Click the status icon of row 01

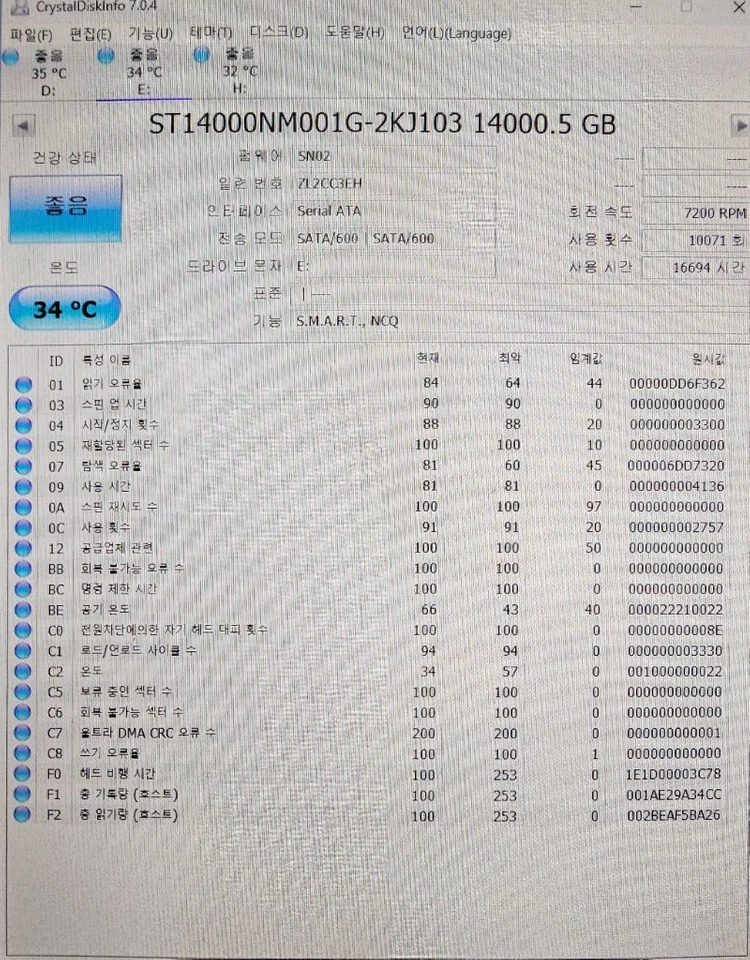click(23, 384)
